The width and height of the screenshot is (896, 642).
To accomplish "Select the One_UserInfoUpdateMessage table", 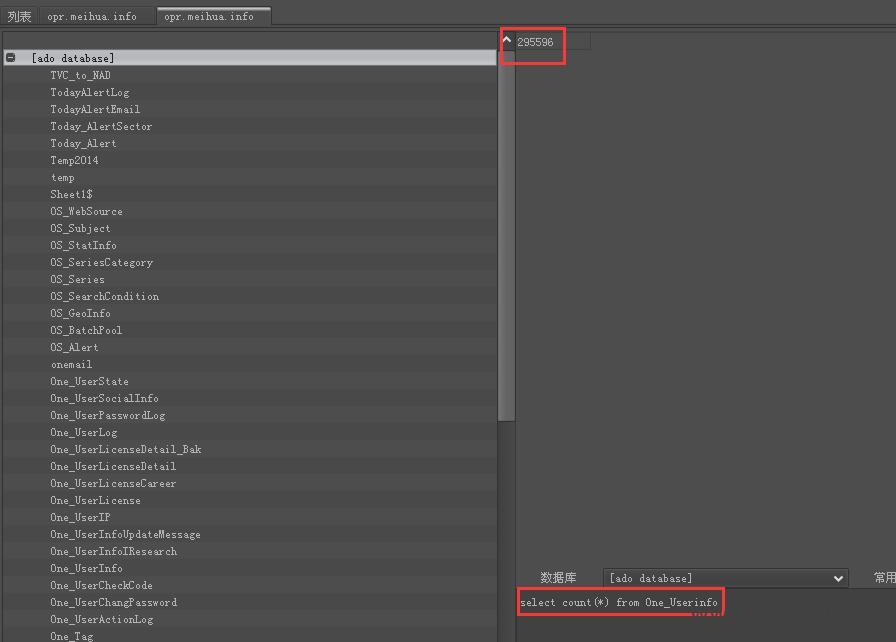I will point(125,535).
